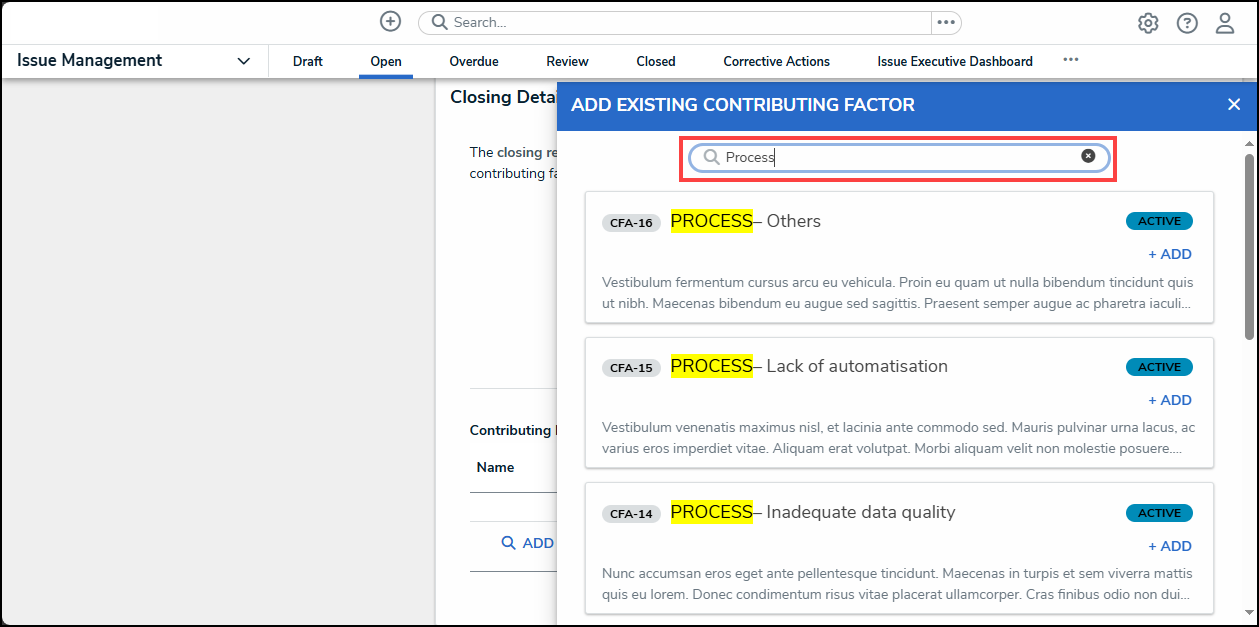Switch to the Closed tab

tap(655, 61)
